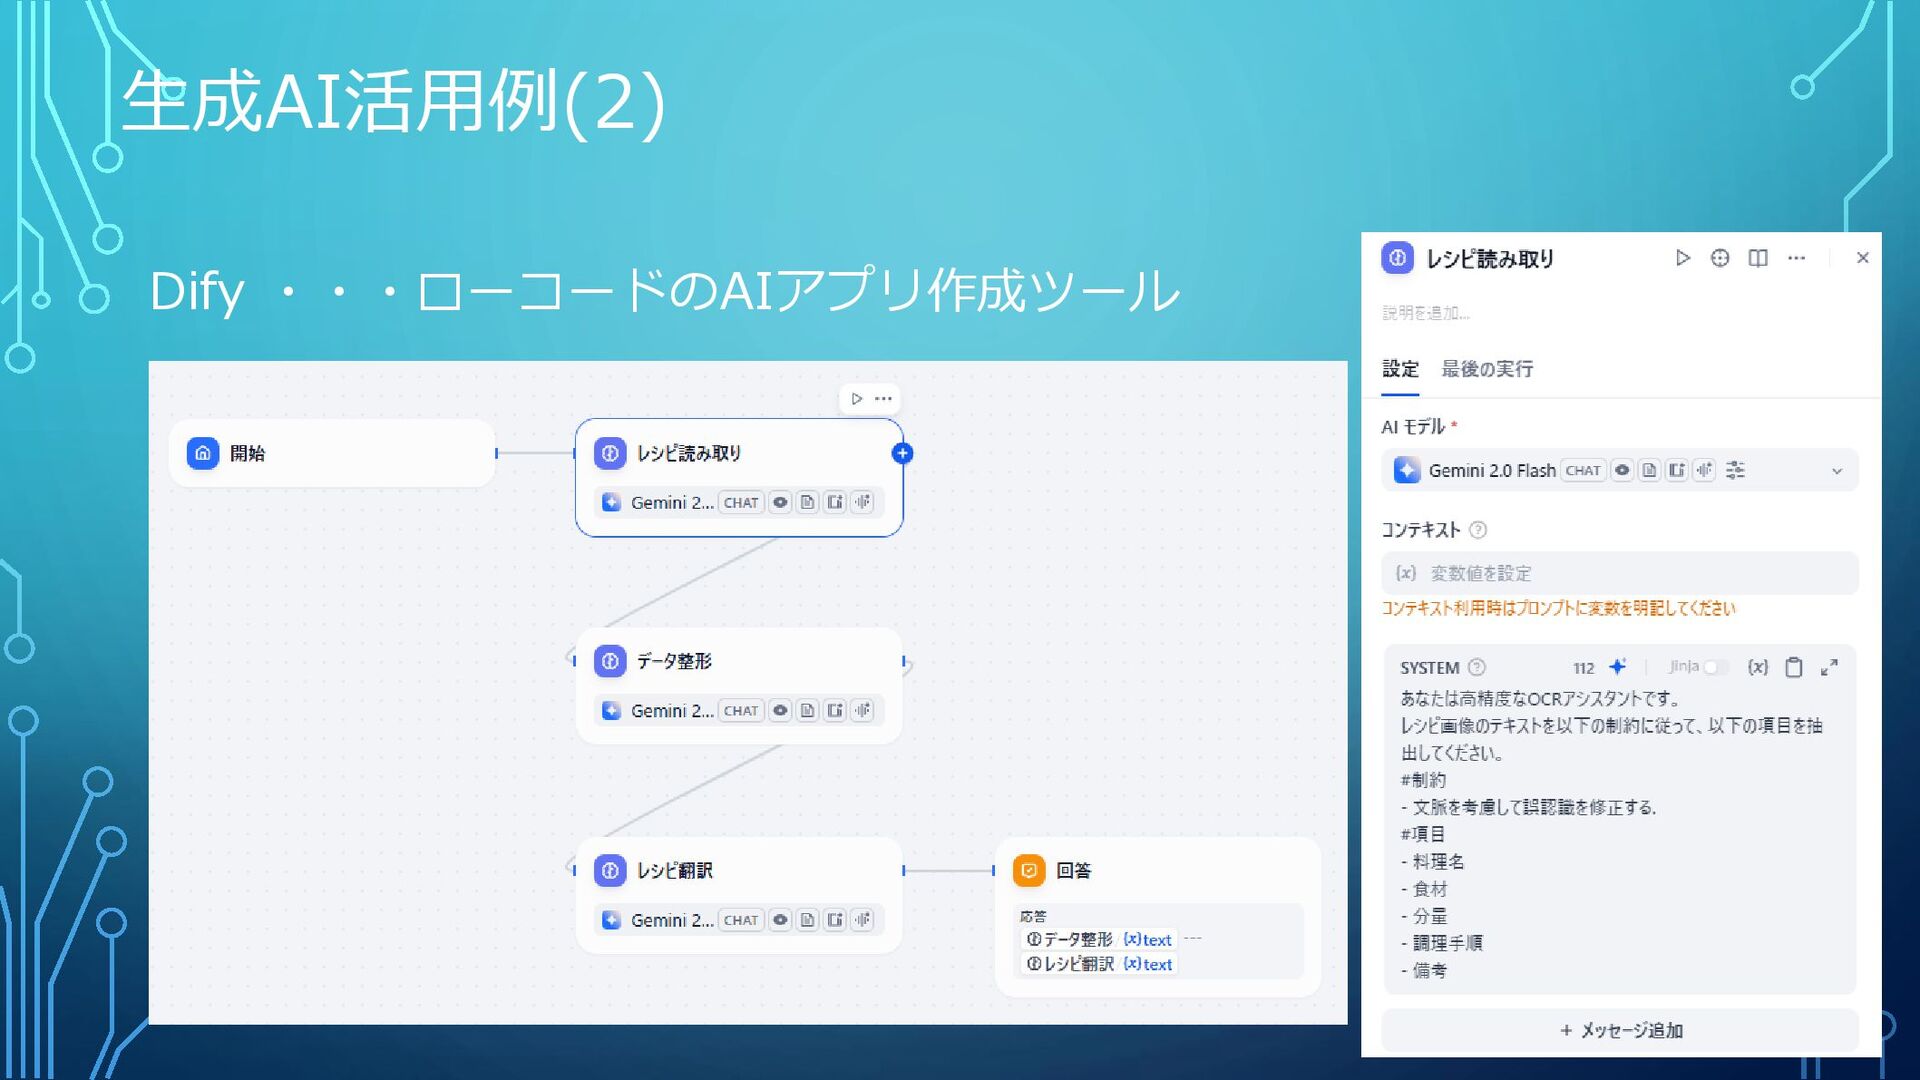Open the help book icon in panel header
Screen dimensions: 1920x1080
pyautogui.click(x=1758, y=258)
